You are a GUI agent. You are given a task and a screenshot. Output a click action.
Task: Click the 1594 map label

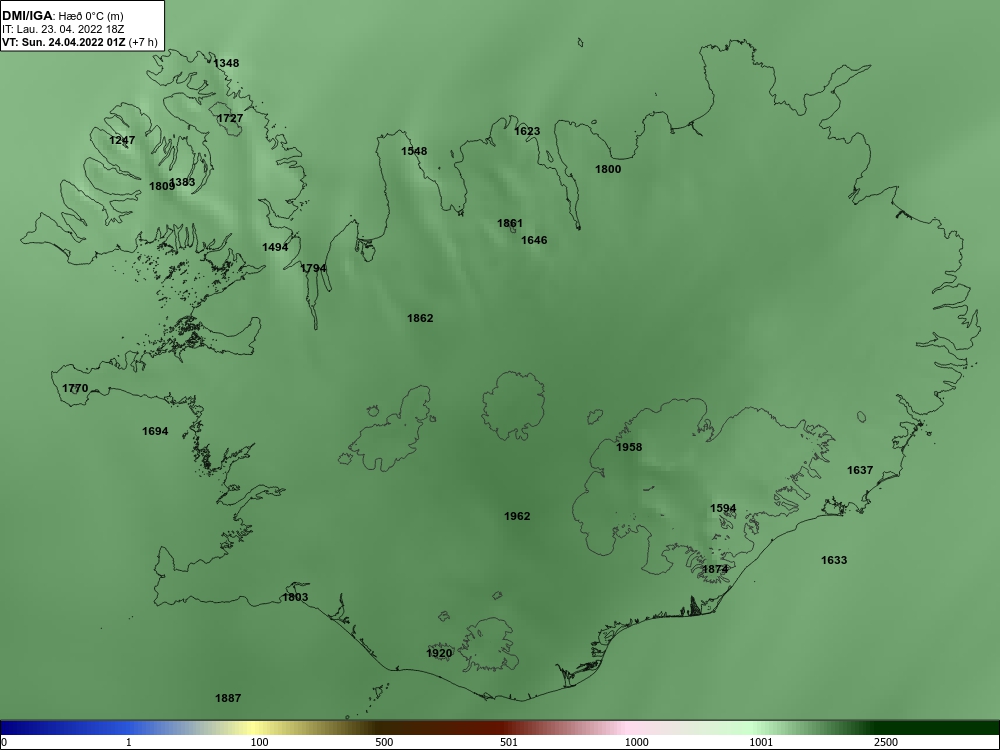(723, 508)
